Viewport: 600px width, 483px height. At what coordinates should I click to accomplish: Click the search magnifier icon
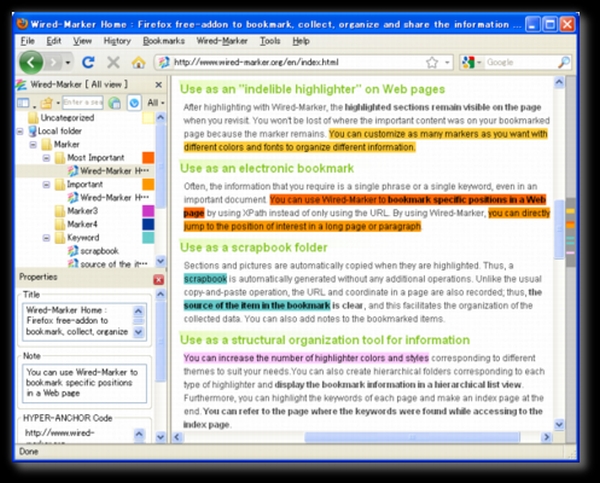coord(563,62)
